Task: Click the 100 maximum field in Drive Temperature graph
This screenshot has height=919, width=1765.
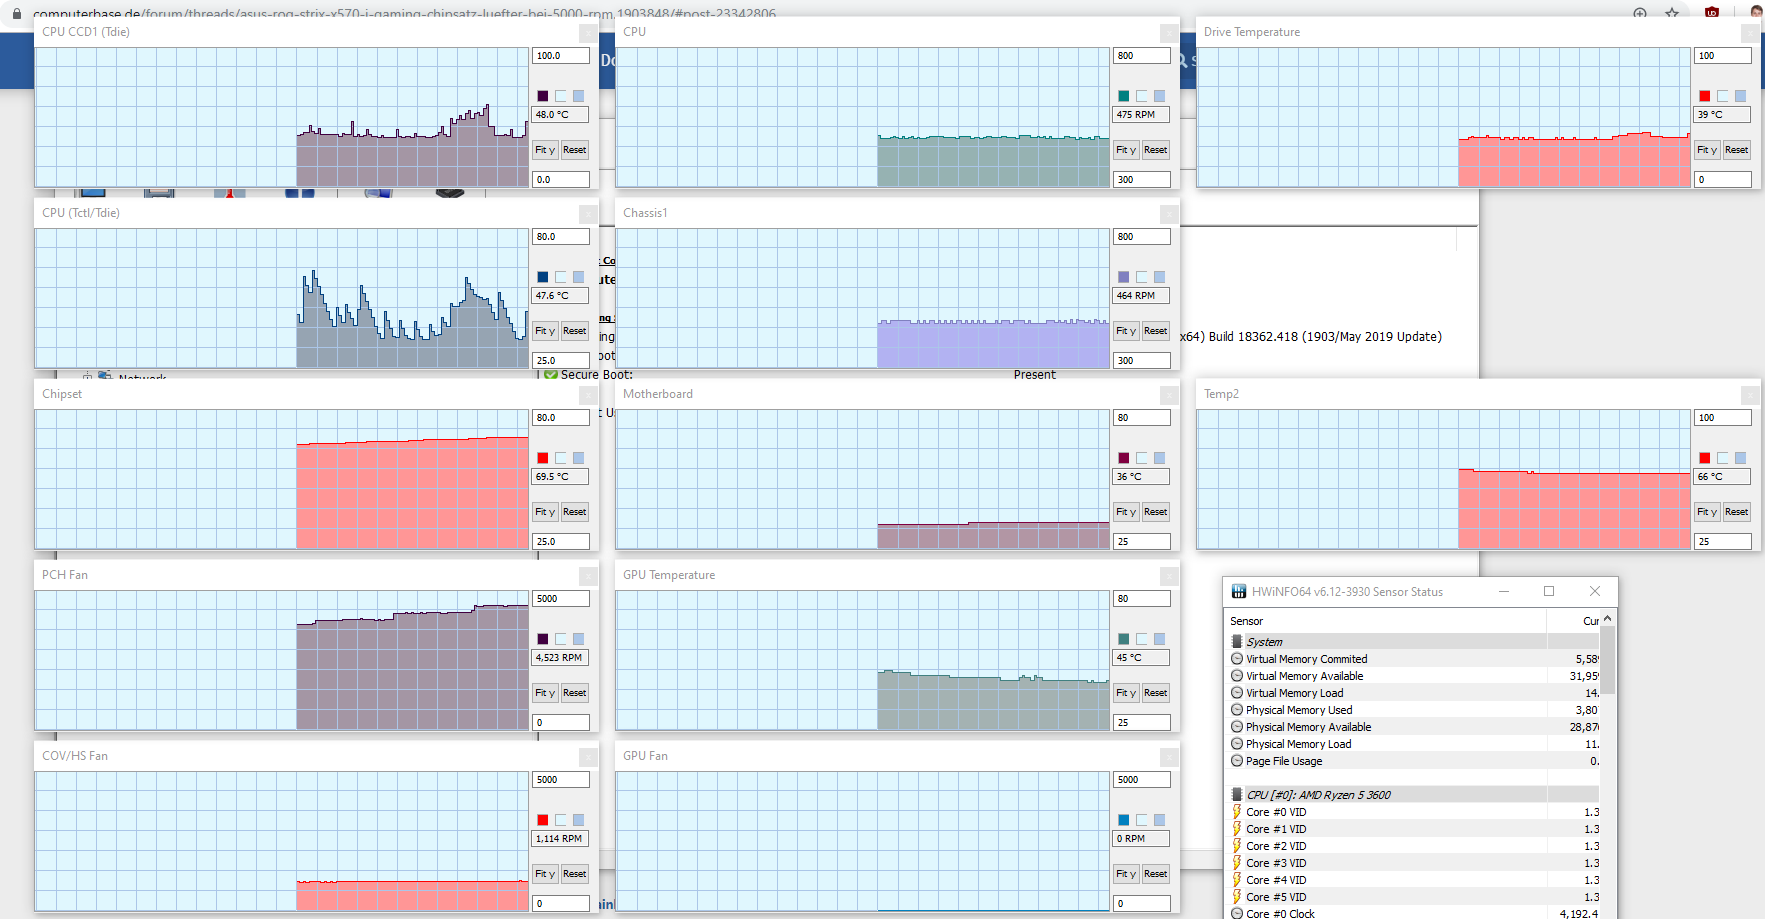Action: pyautogui.click(x=1723, y=56)
